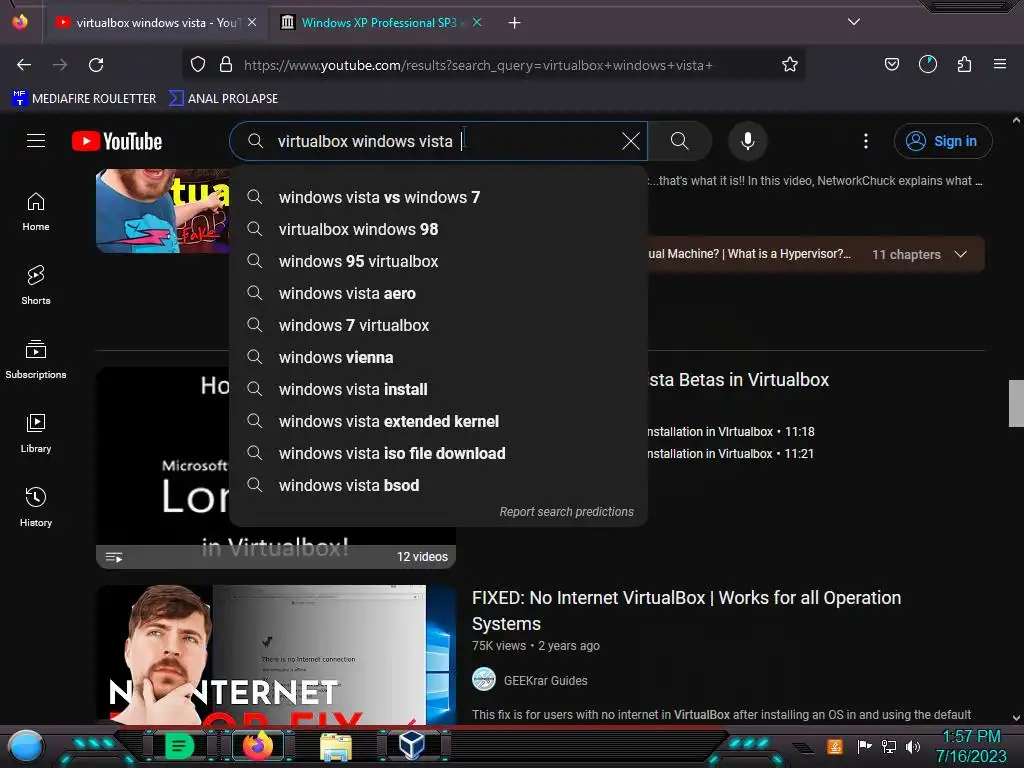Viewport: 1024px width, 768px height.
Task: Go back in Firefox
Action: (24, 65)
